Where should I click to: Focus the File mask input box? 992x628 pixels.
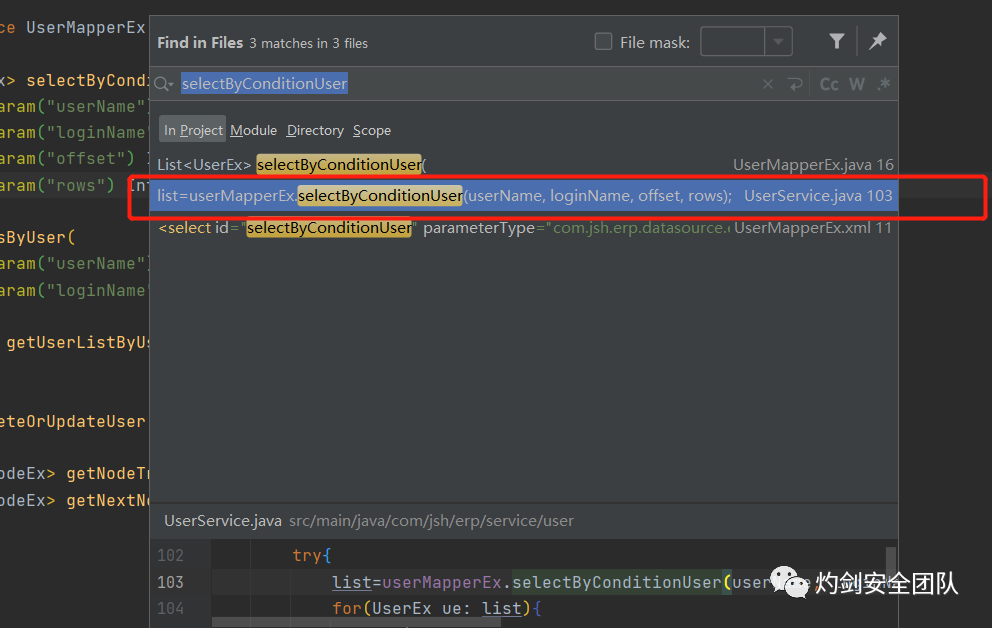(733, 42)
